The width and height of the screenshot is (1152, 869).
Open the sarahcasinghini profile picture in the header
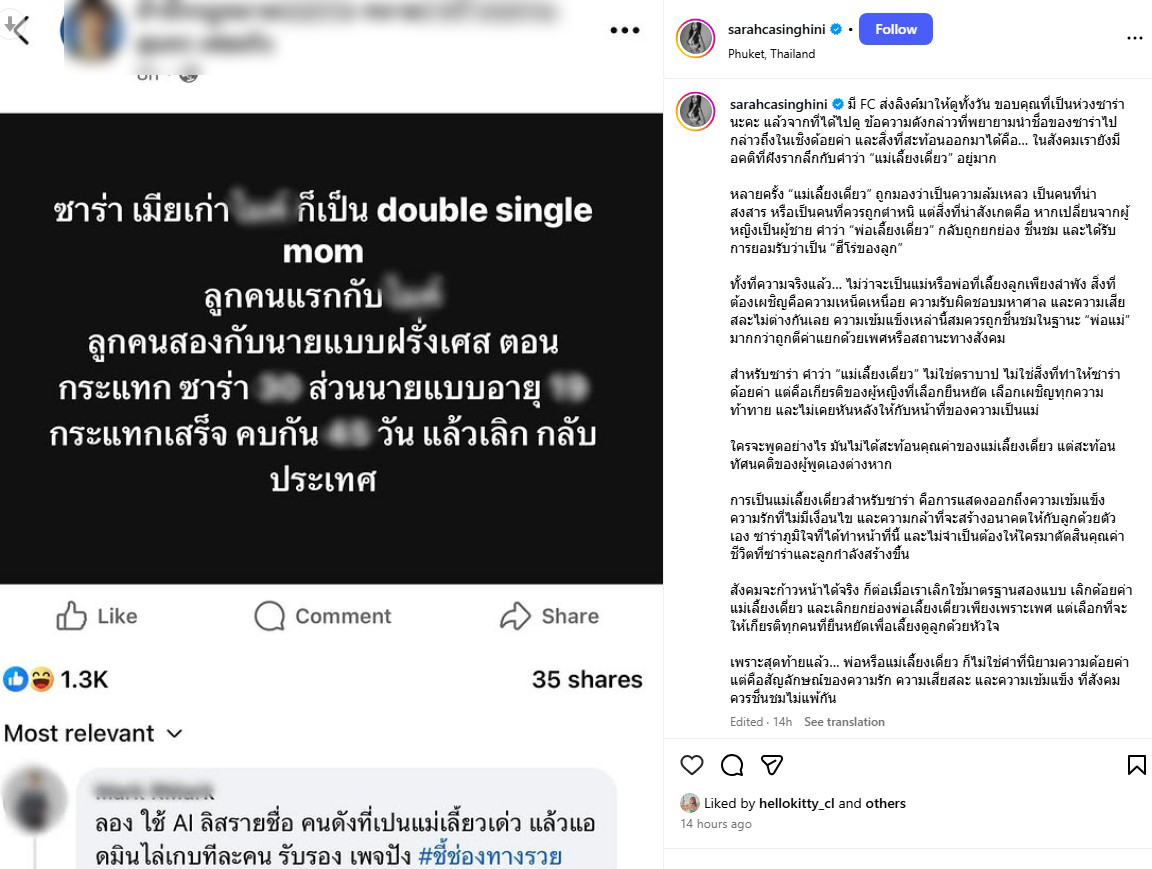tap(695, 38)
